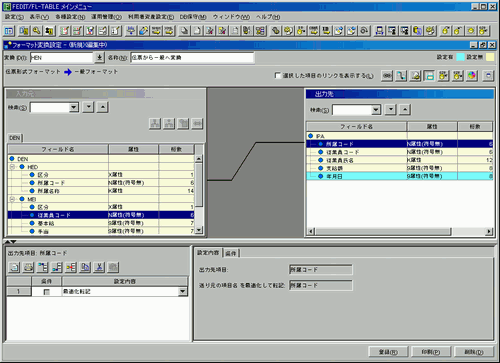This screenshot has height=363, width=500.
Task: Click the 名称 name input field
Action: pyautogui.click(x=192, y=57)
